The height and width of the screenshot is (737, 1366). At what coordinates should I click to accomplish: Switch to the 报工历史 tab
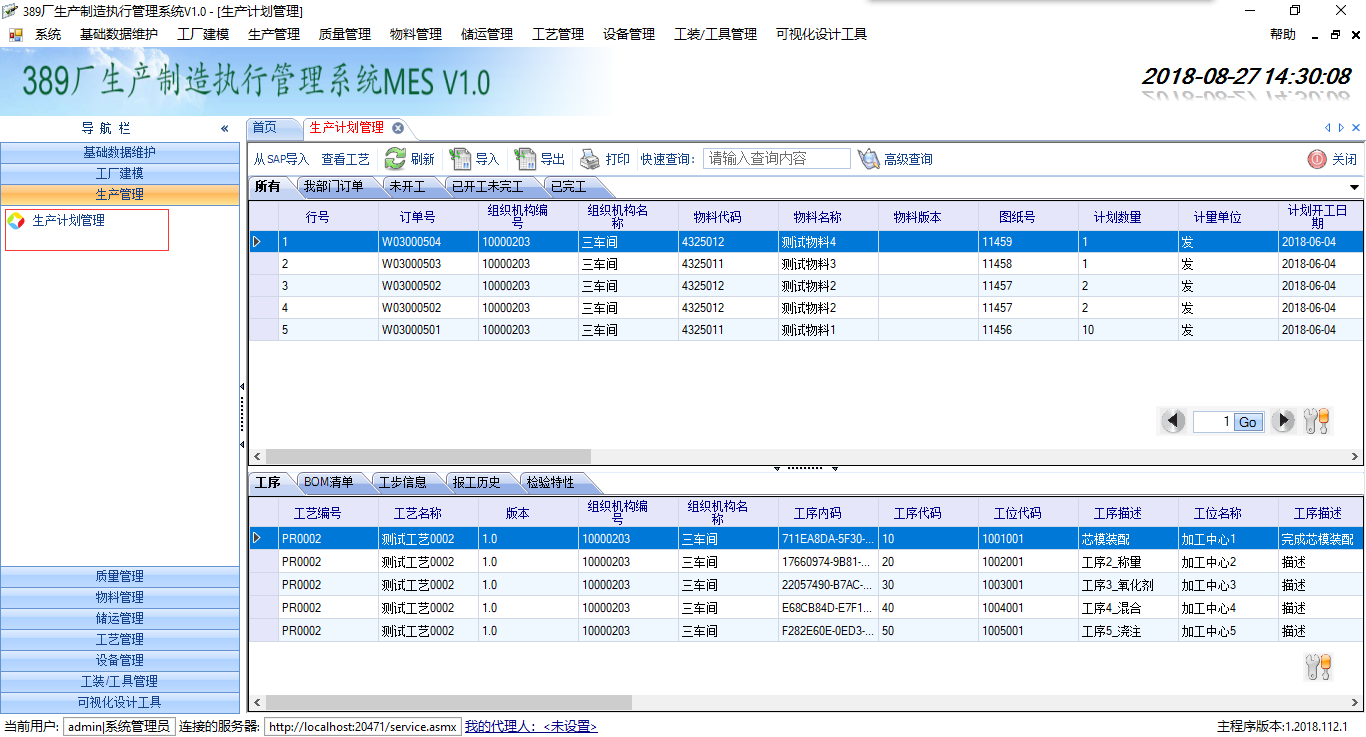[x=477, y=482]
